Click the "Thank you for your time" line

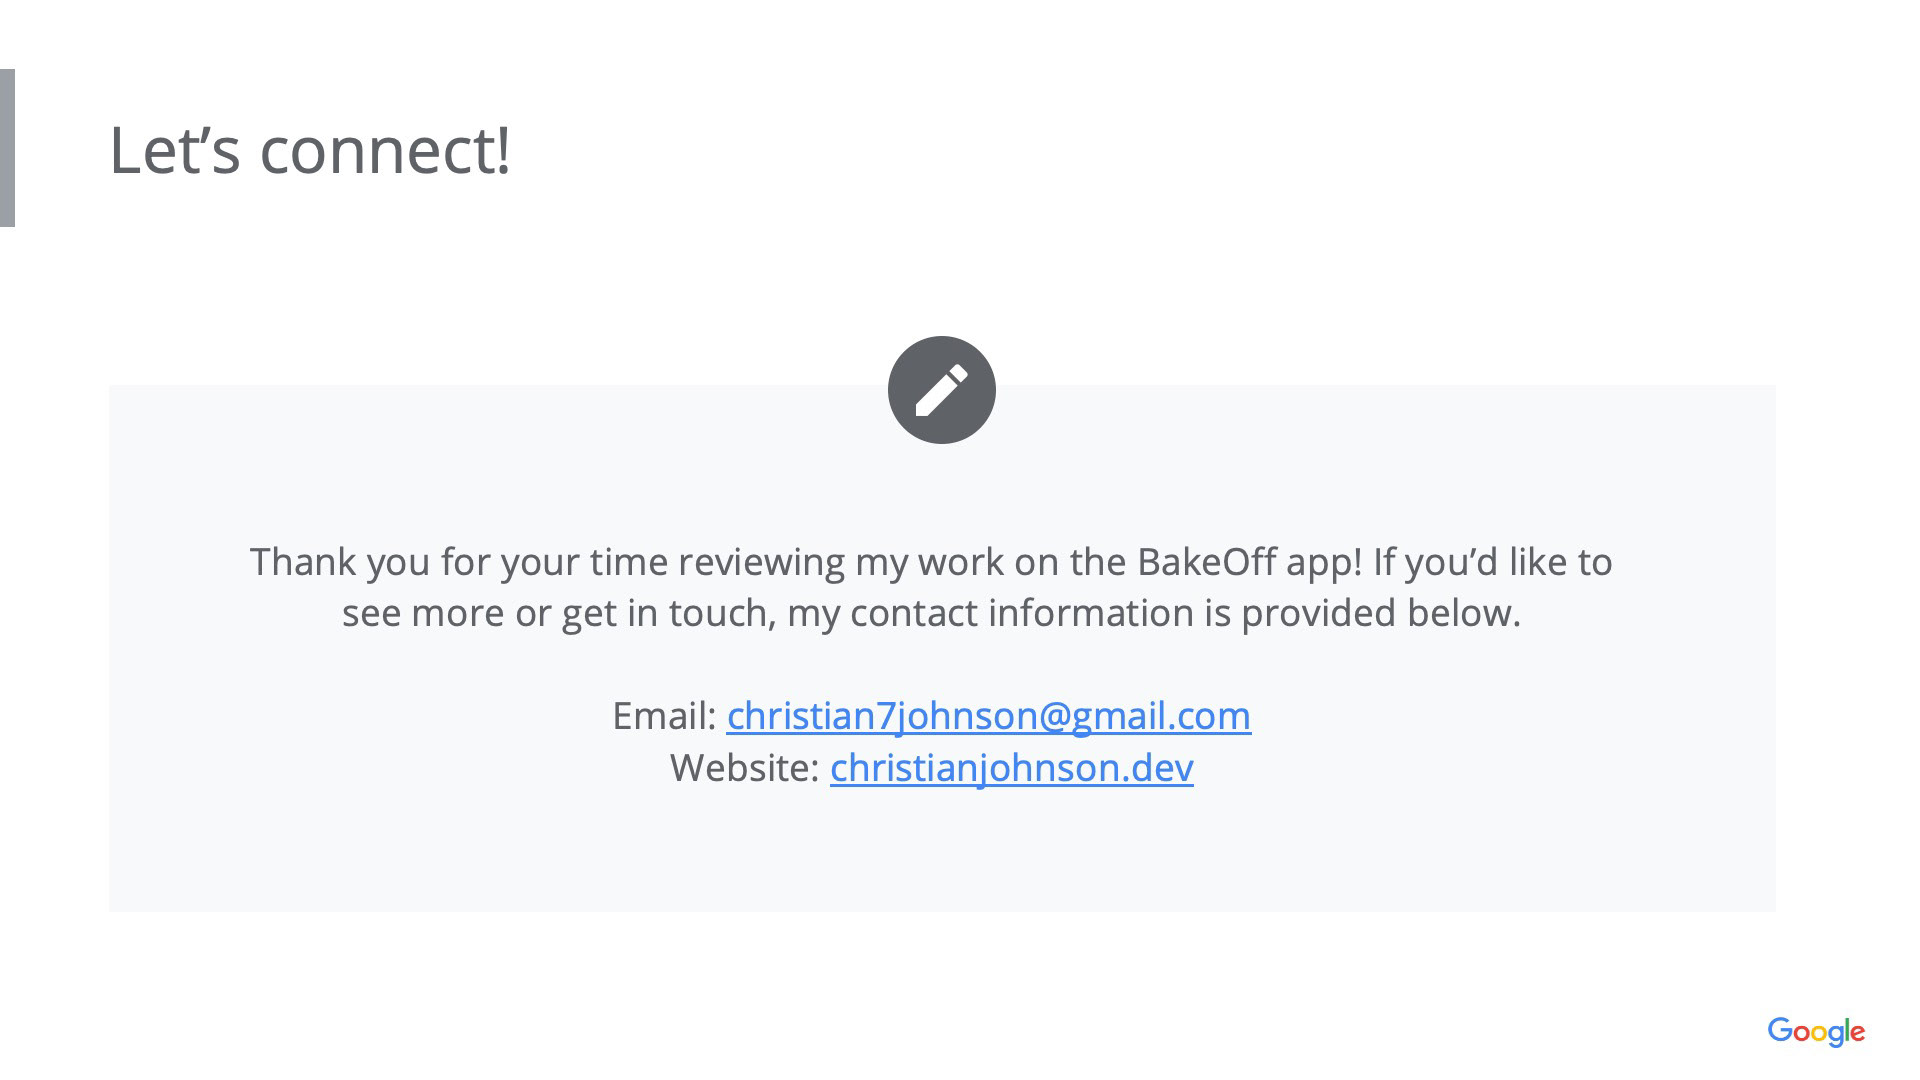pos(931,562)
